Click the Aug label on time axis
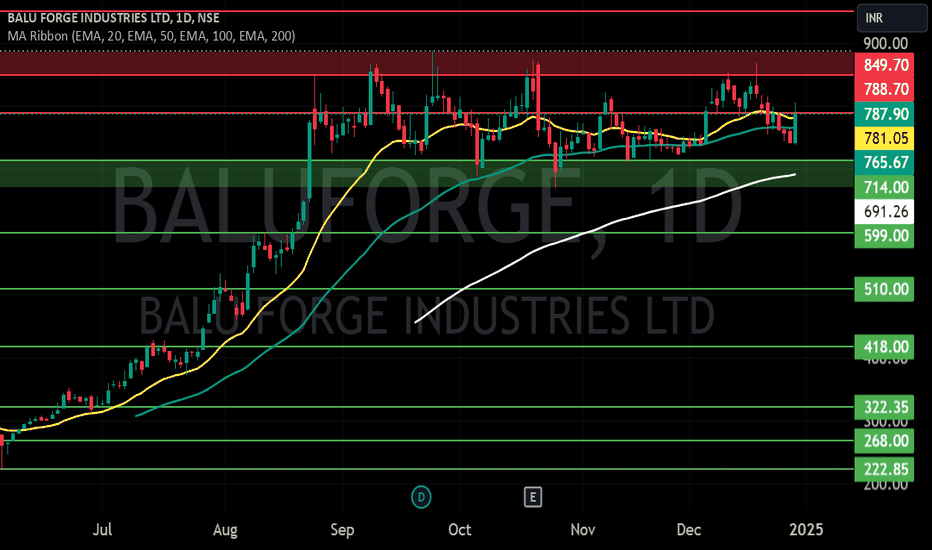The image size is (932, 550). point(225,529)
